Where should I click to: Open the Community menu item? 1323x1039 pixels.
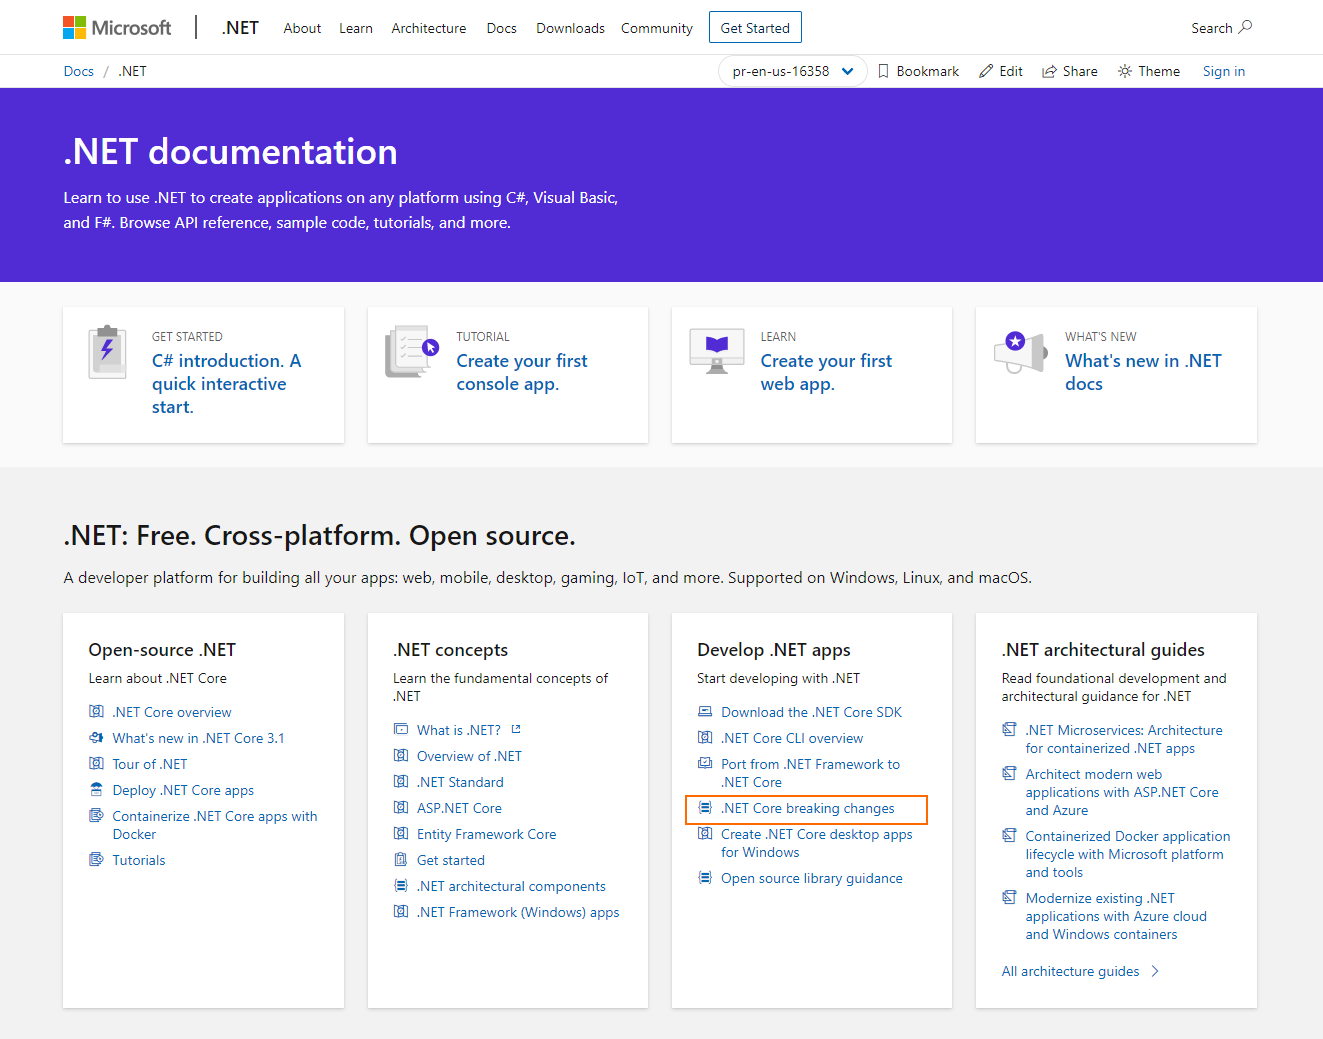[657, 28]
